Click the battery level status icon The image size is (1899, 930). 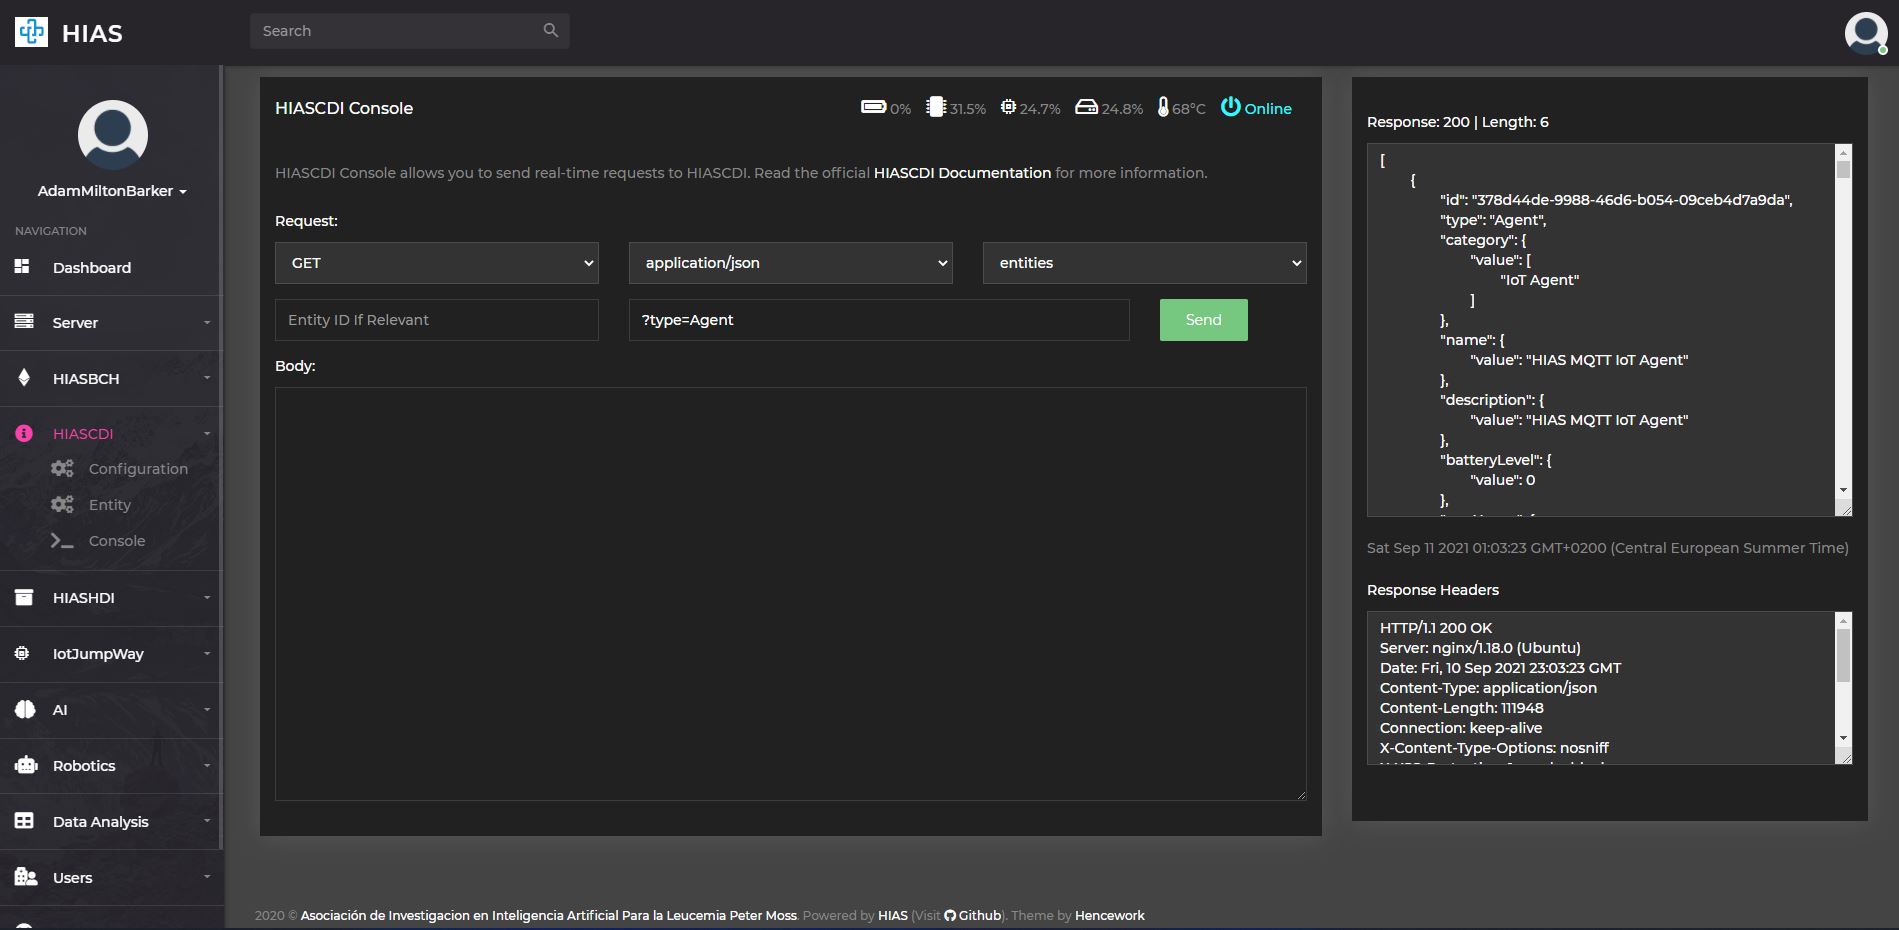click(x=873, y=106)
